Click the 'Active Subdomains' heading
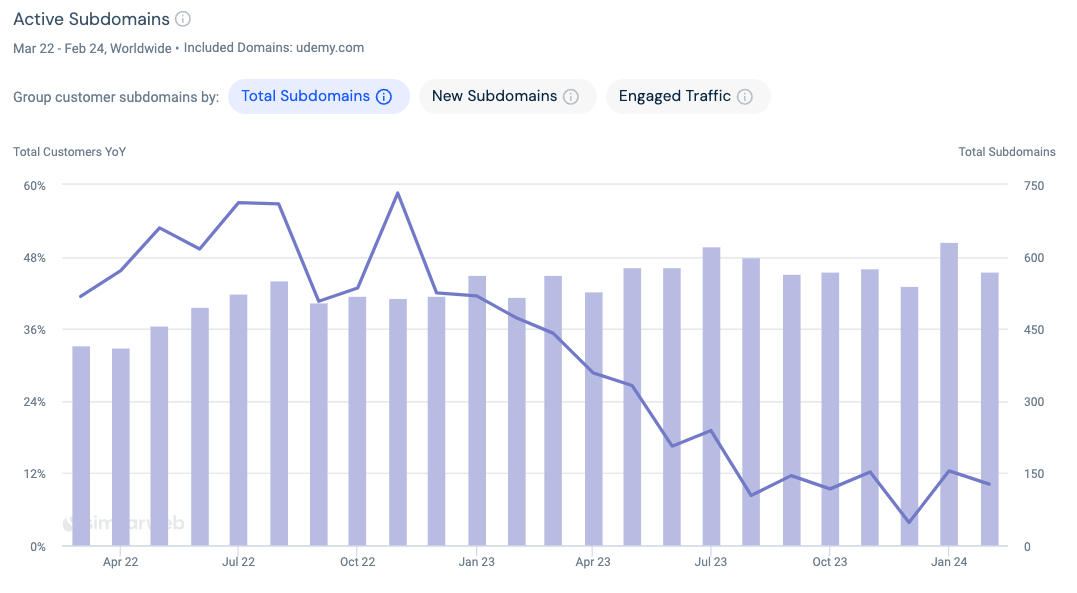This screenshot has width=1077, height=593. (x=91, y=19)
